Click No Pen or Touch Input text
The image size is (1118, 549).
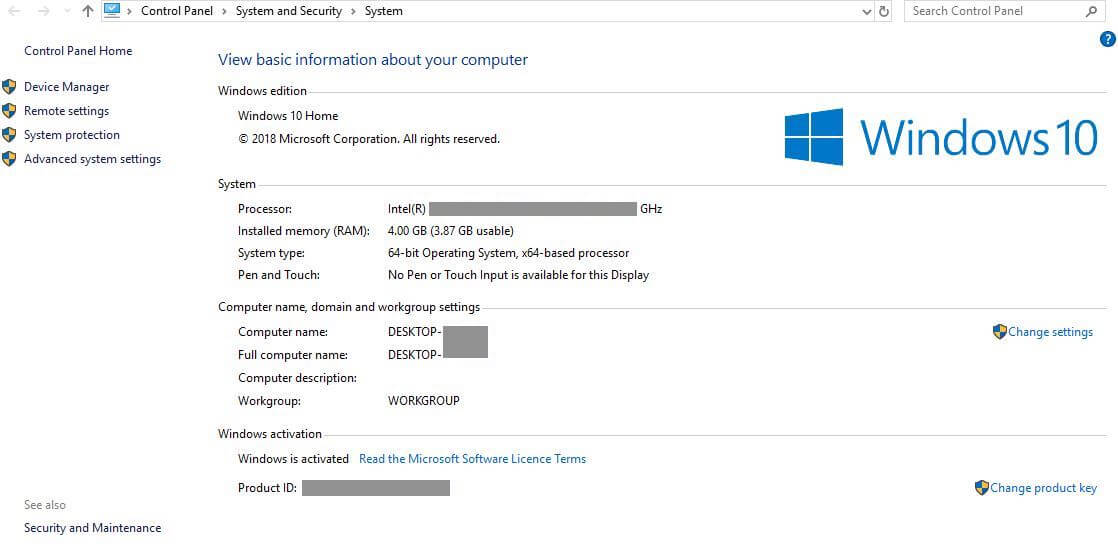[x=518, y=274]
